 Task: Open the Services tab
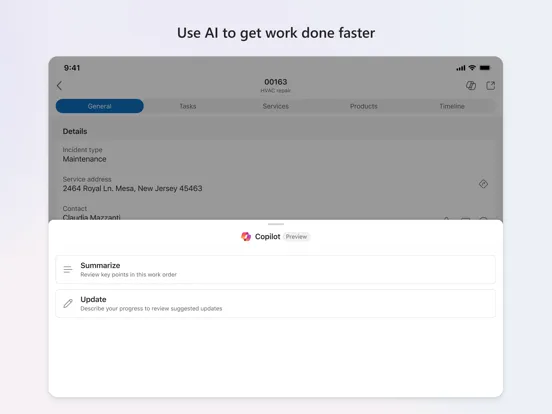(276, 106)
